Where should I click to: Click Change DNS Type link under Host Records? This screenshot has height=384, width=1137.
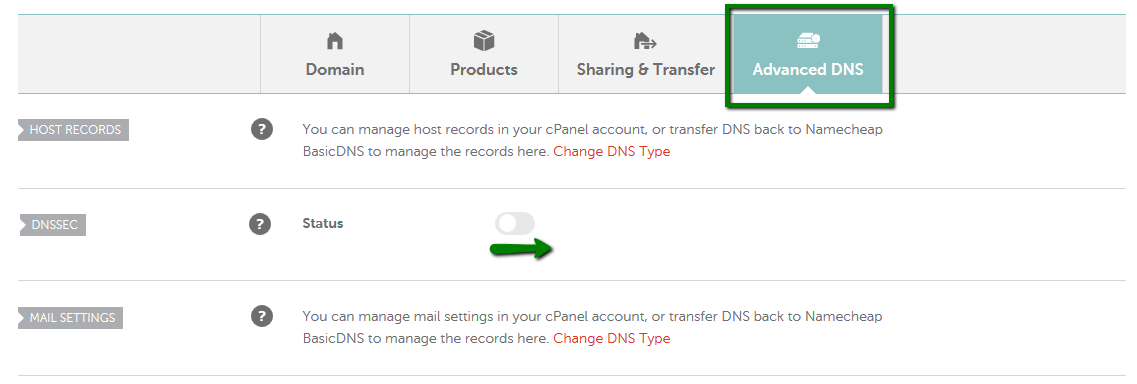pos(611,152)
